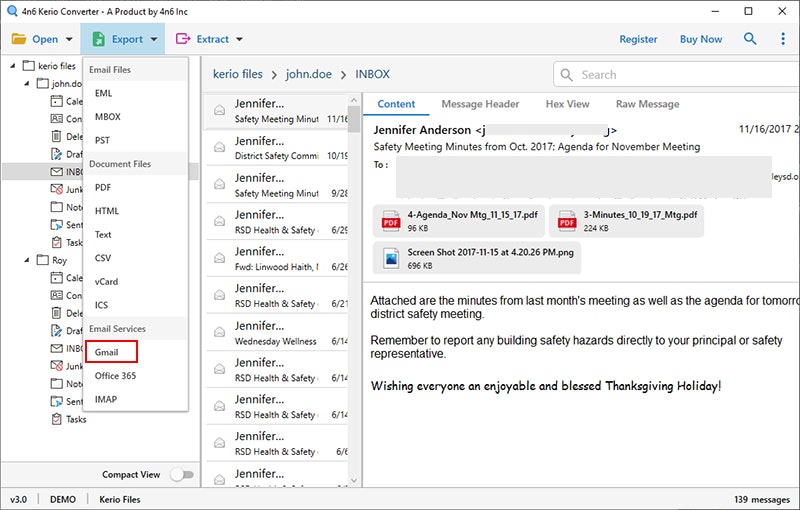Click the Calendar icon under Roy
The width and height of the screenshot is (800, 510).
[x=56, y=278]
